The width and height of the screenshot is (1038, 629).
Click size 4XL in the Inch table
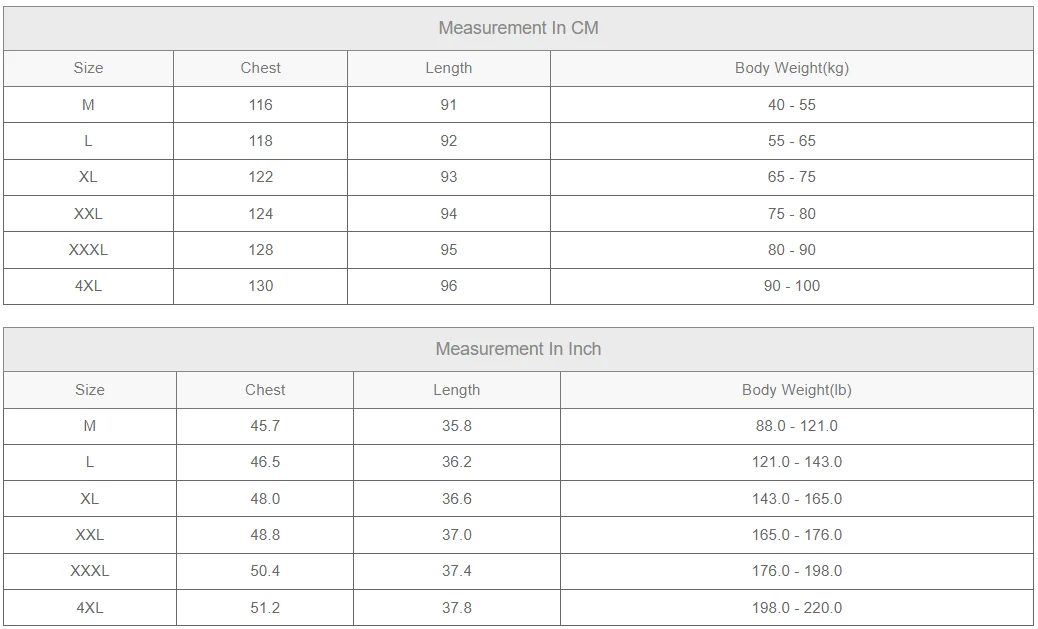tap(89, 608)
